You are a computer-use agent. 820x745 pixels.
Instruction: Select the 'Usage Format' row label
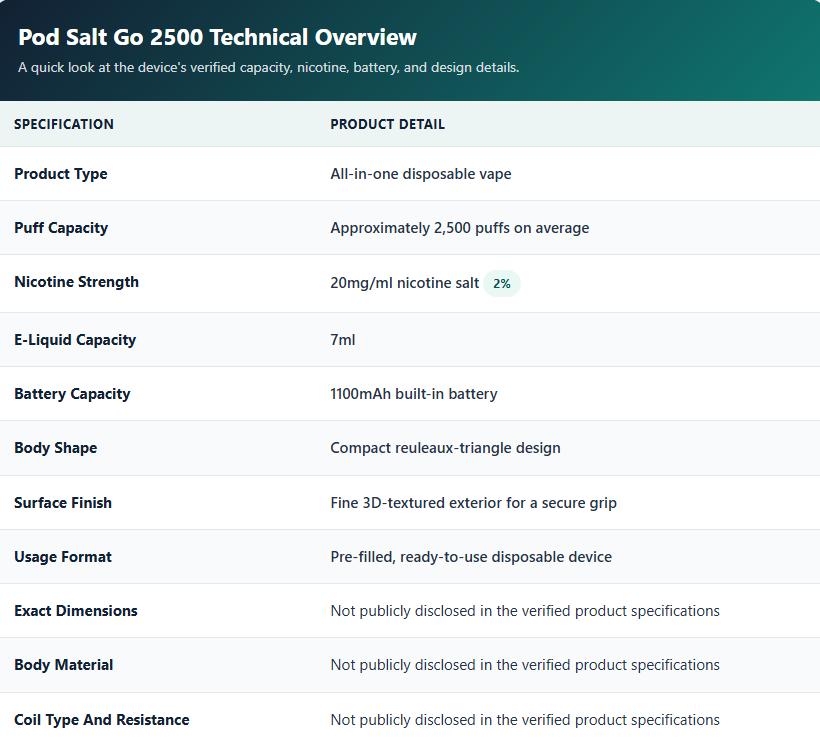(63, 557)
